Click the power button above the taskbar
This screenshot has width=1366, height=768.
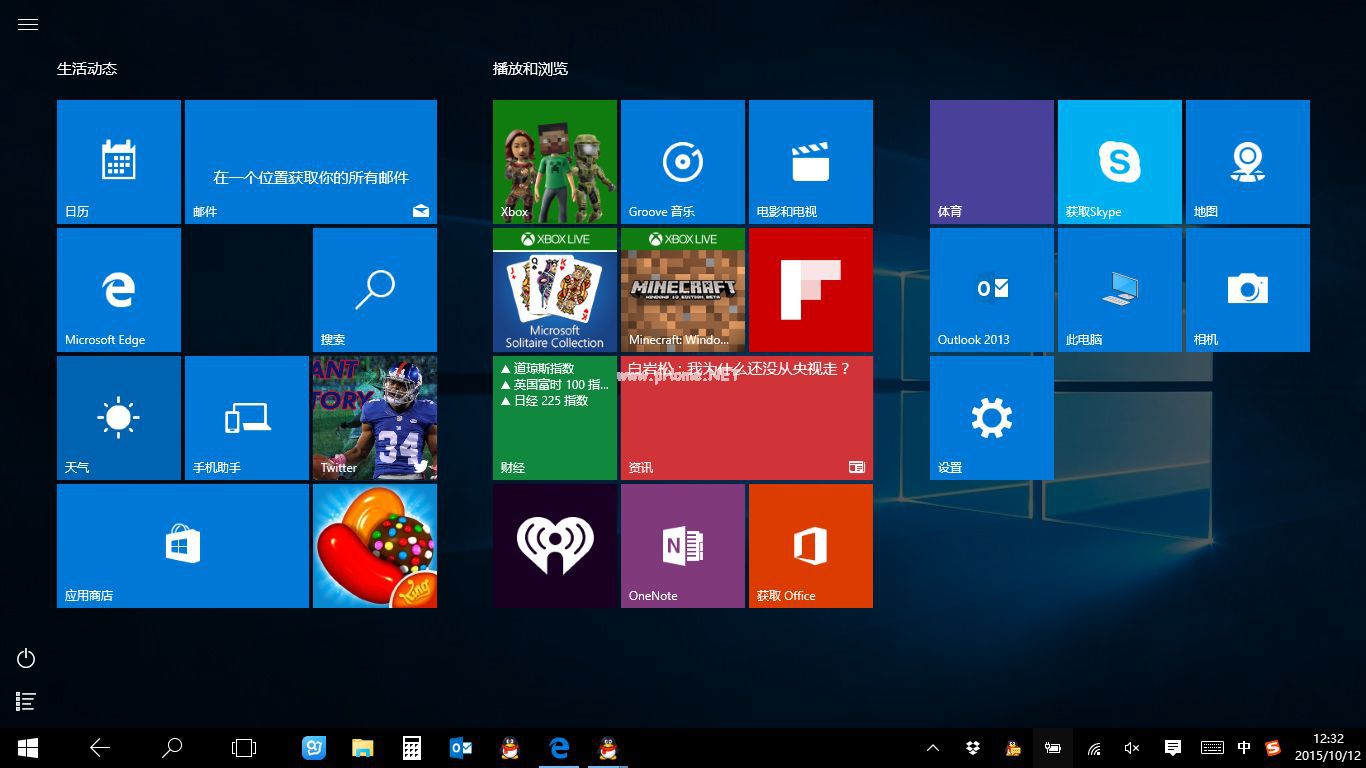pyautogui.click(x=25, y=658)
